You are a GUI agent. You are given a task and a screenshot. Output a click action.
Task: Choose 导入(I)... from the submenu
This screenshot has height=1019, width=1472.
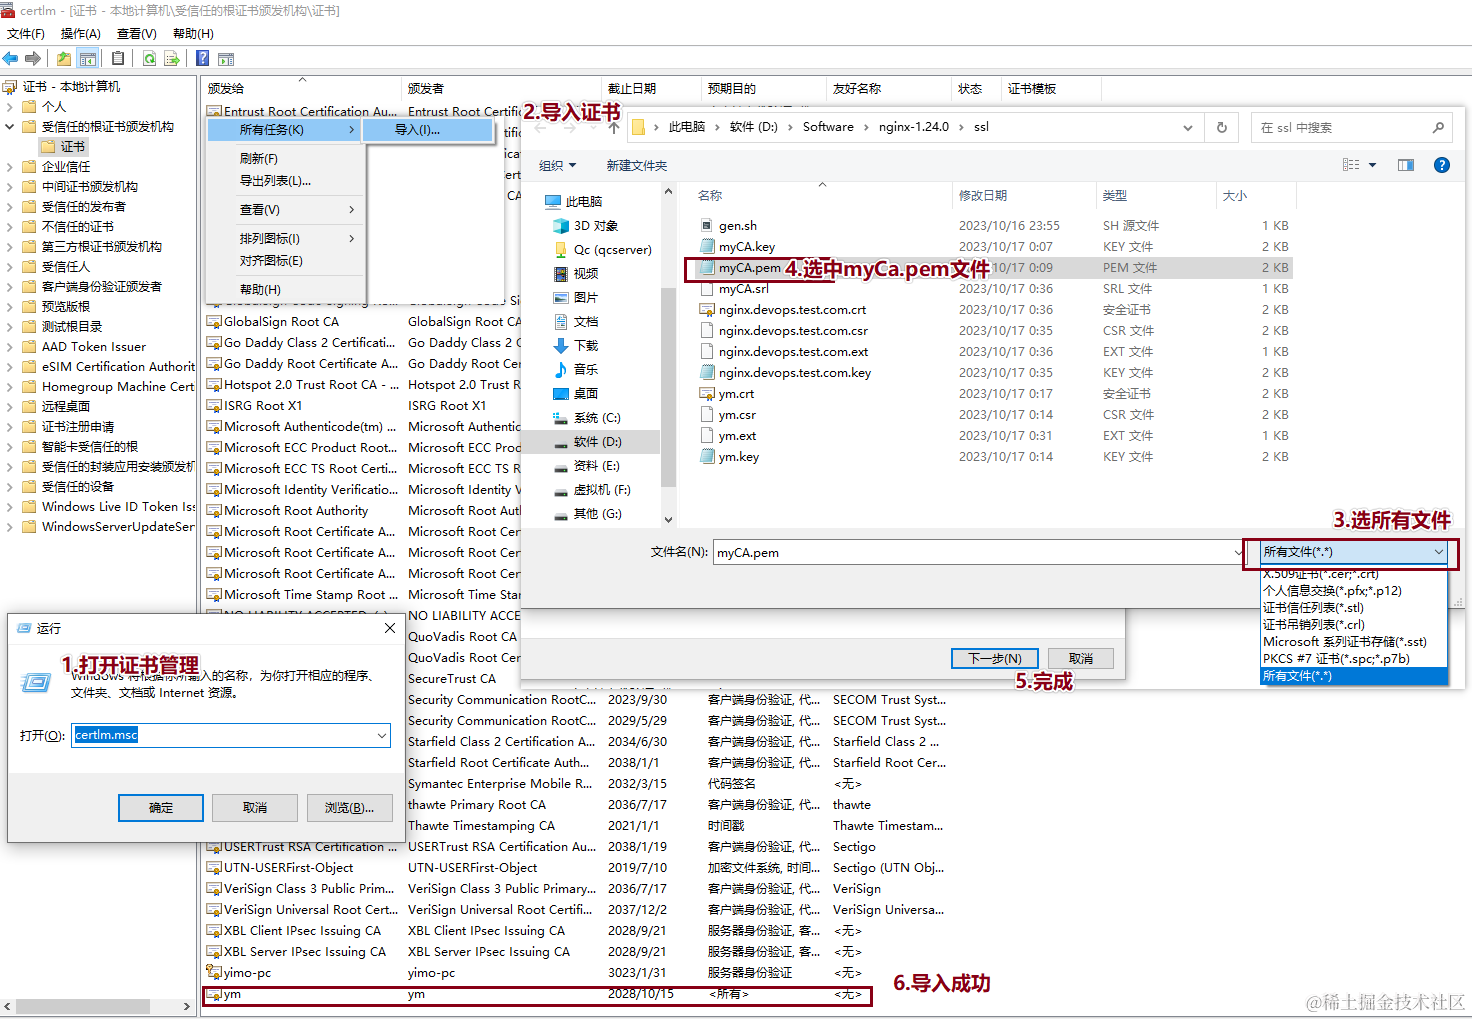[x=418, y=130]
